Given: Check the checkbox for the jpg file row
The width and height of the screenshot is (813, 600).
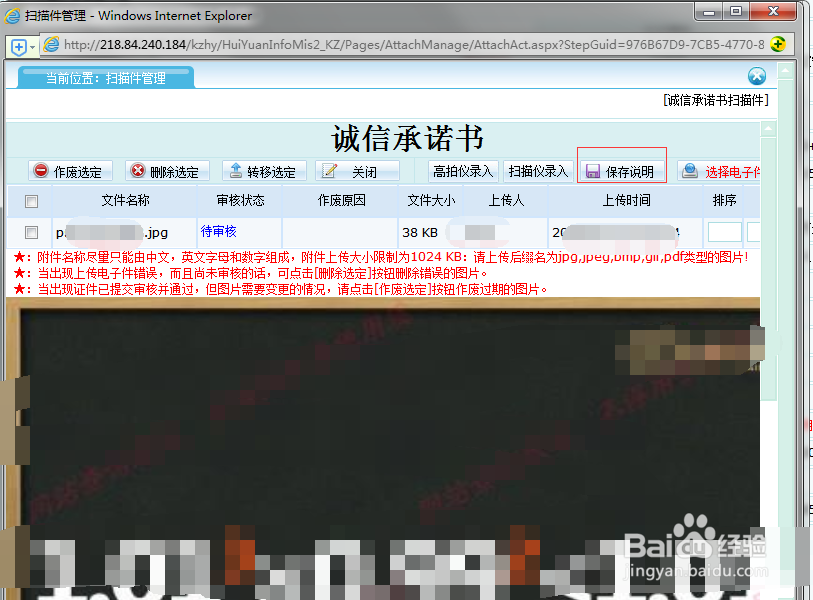Looking at the screenshot, I should point(32,232).
